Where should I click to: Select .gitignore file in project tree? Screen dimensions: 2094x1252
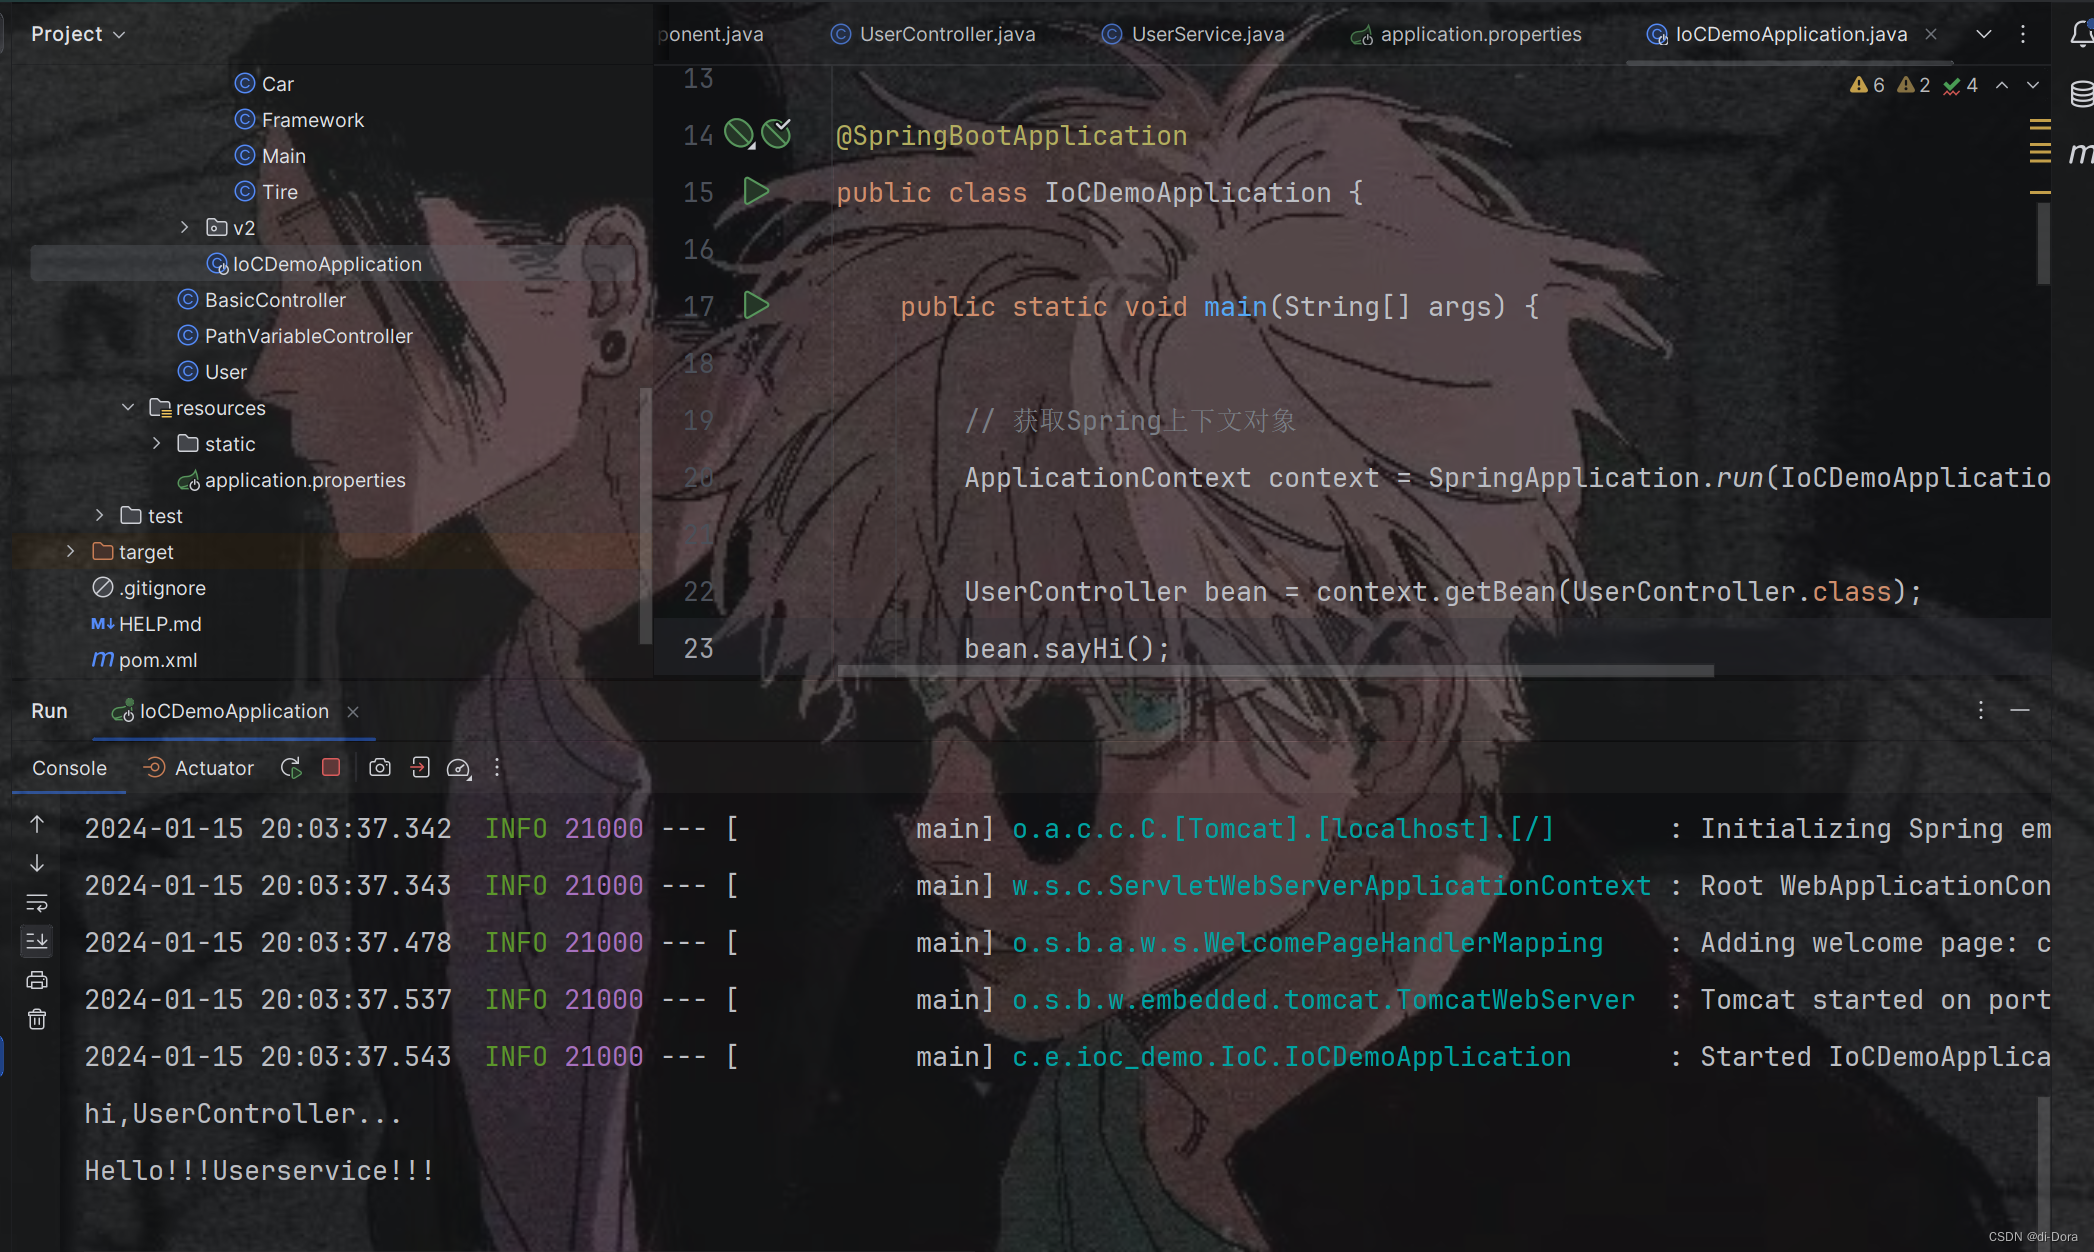(149, 587)
